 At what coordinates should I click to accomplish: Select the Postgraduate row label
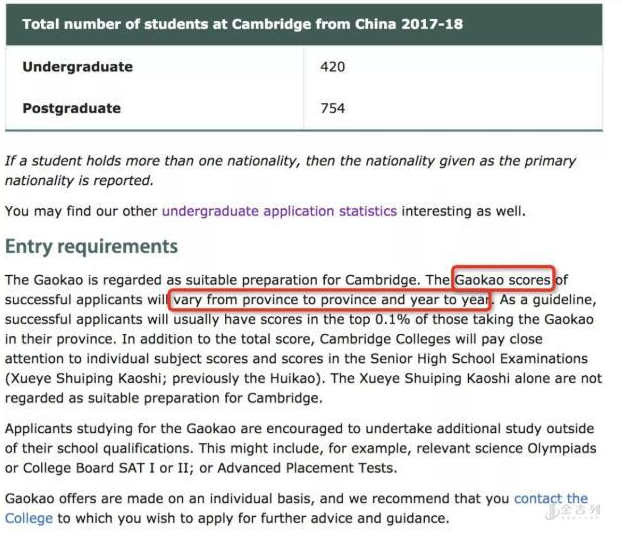point(71,108)
